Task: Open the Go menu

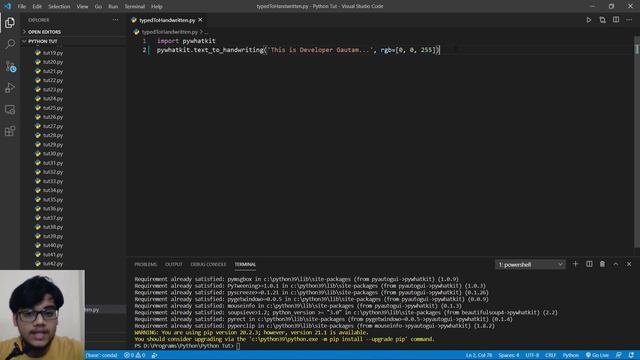Action: [x=98, y=7]
